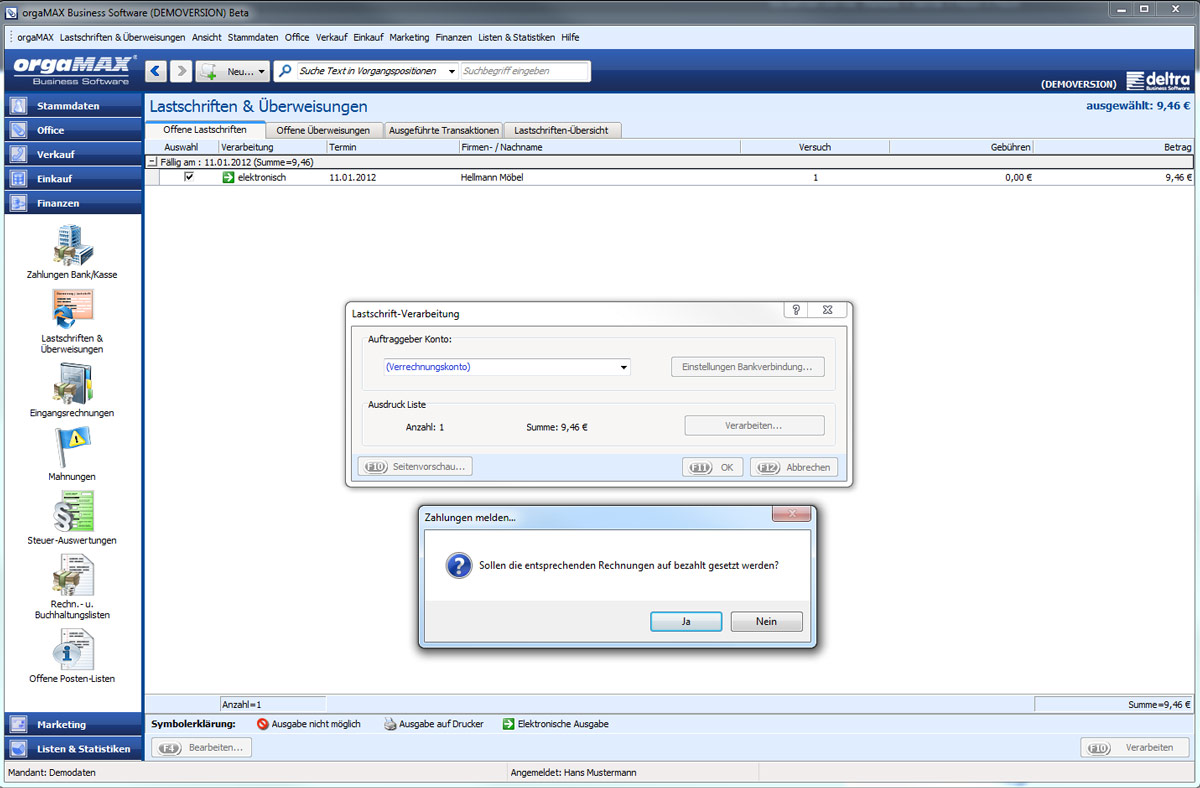Click the back navigation arrow in toolbar
This screenshot has height=788, width=1200.
tap(156, 71)
